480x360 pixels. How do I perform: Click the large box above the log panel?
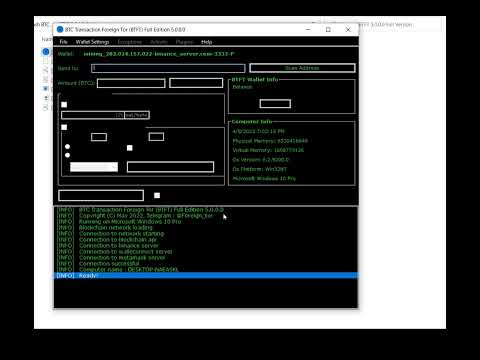coord(101,195)
